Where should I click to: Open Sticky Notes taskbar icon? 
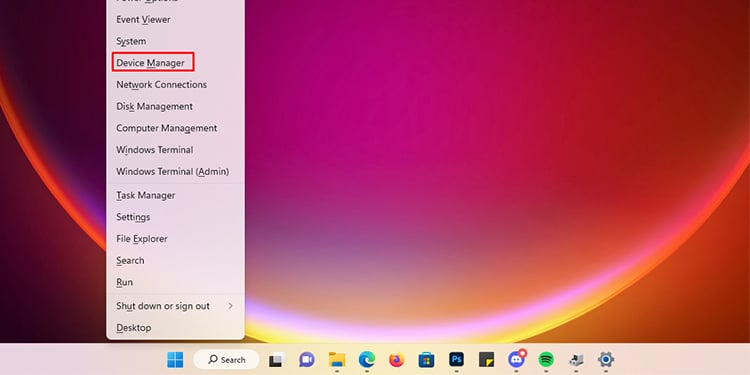coord(486,359)
